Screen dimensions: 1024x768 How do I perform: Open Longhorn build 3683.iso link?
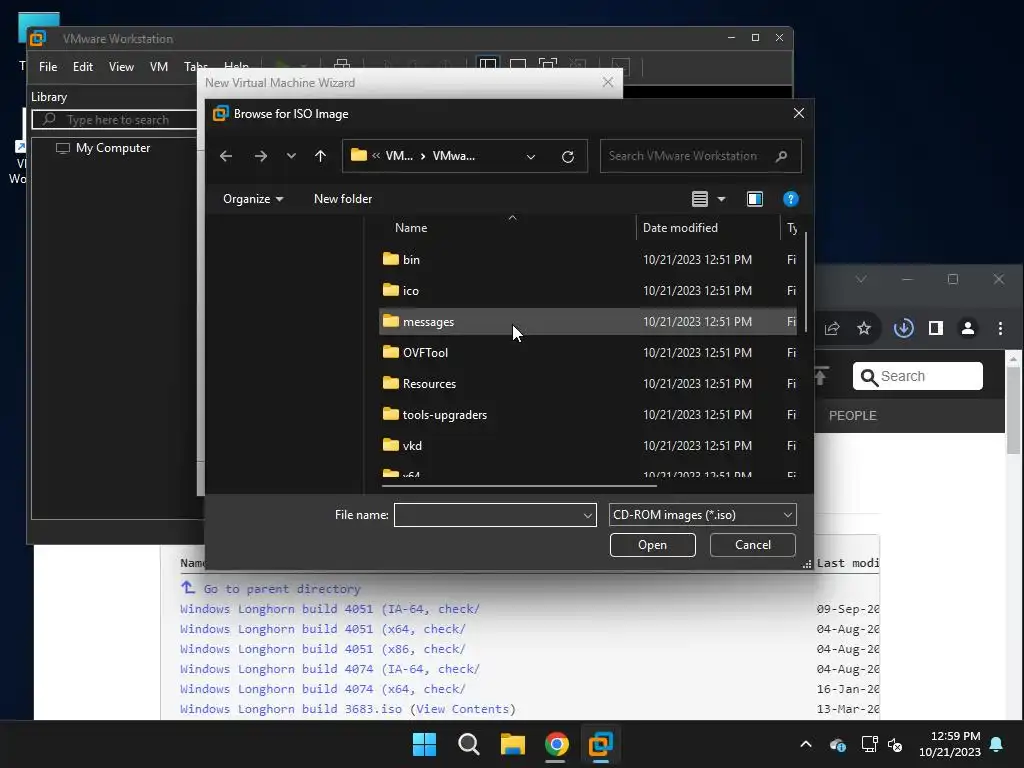(291, 709)
